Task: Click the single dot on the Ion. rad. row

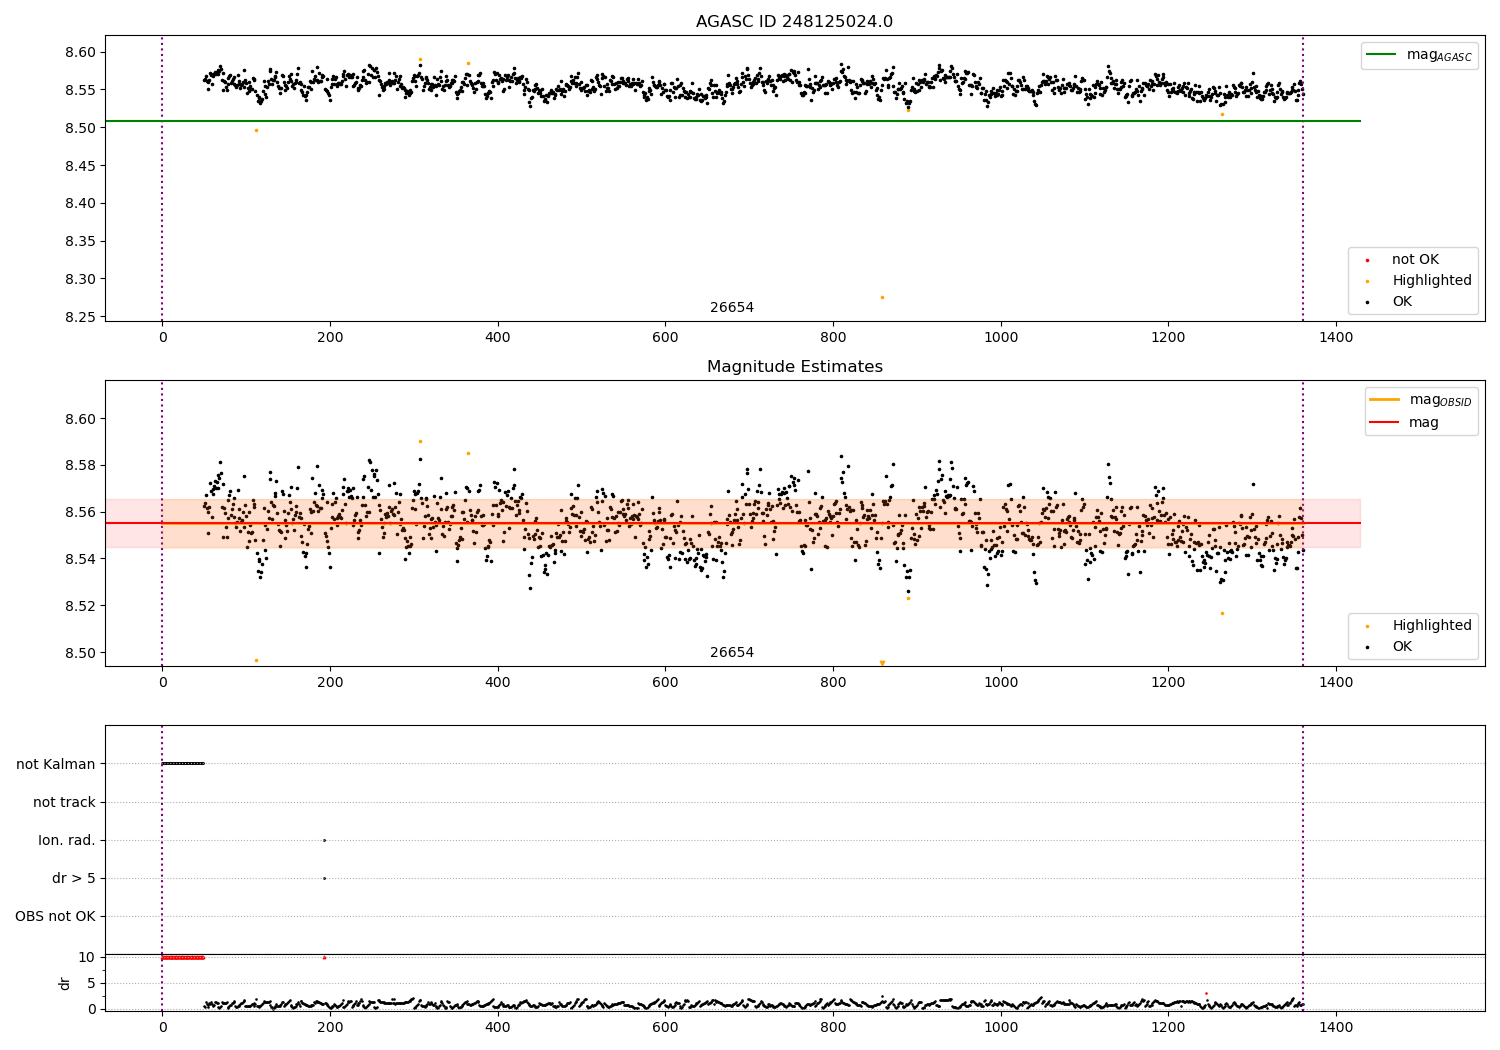Action: tap(324, 840)
